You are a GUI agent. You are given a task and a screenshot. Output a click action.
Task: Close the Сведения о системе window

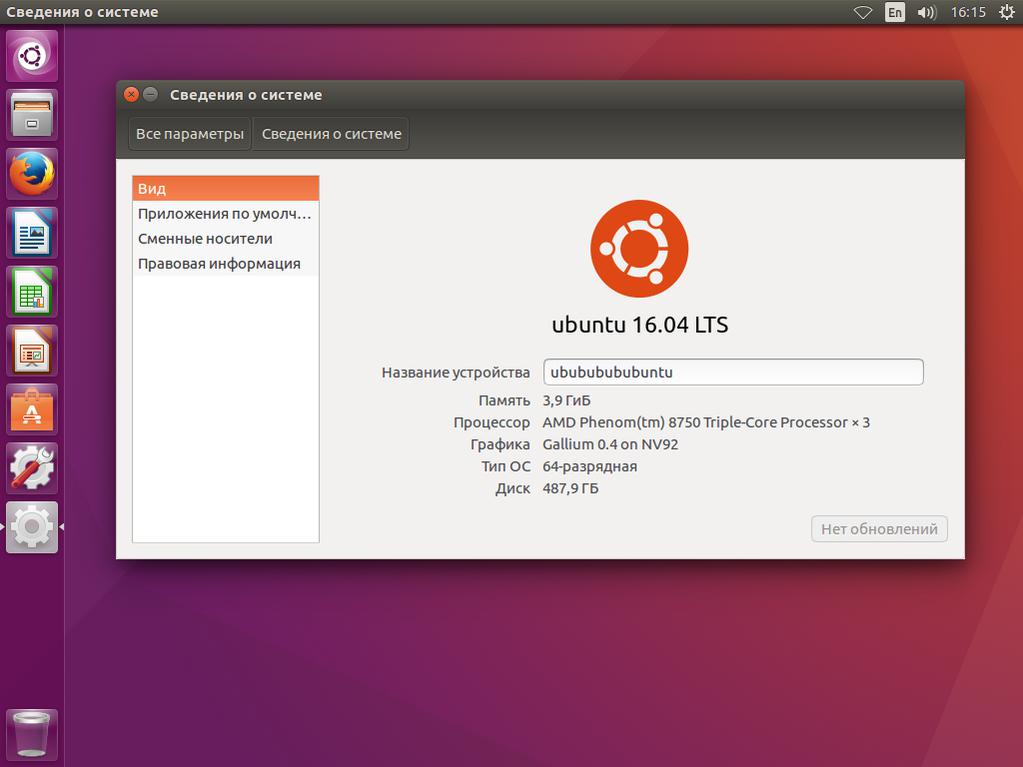click(131, 95)
